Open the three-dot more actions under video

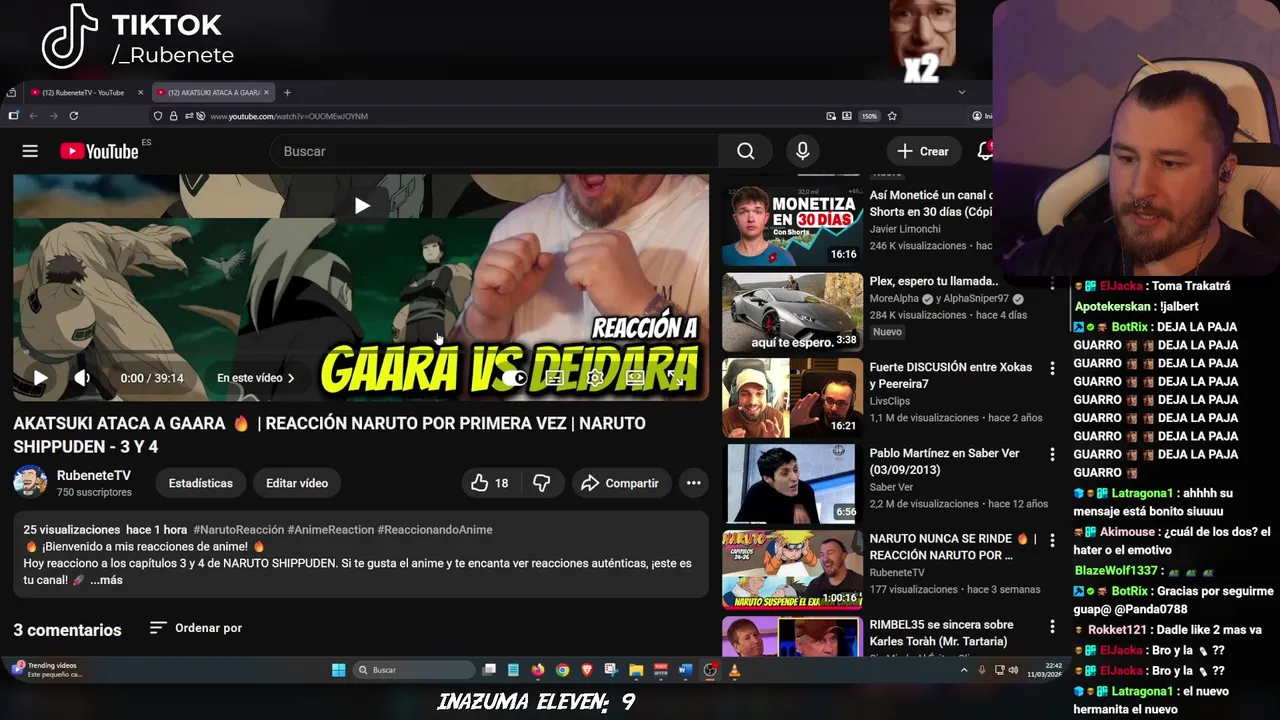tap(693, 483)
